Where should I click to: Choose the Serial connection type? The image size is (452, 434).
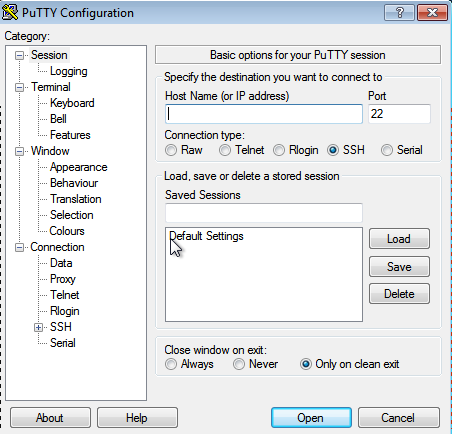click(387, 150)
